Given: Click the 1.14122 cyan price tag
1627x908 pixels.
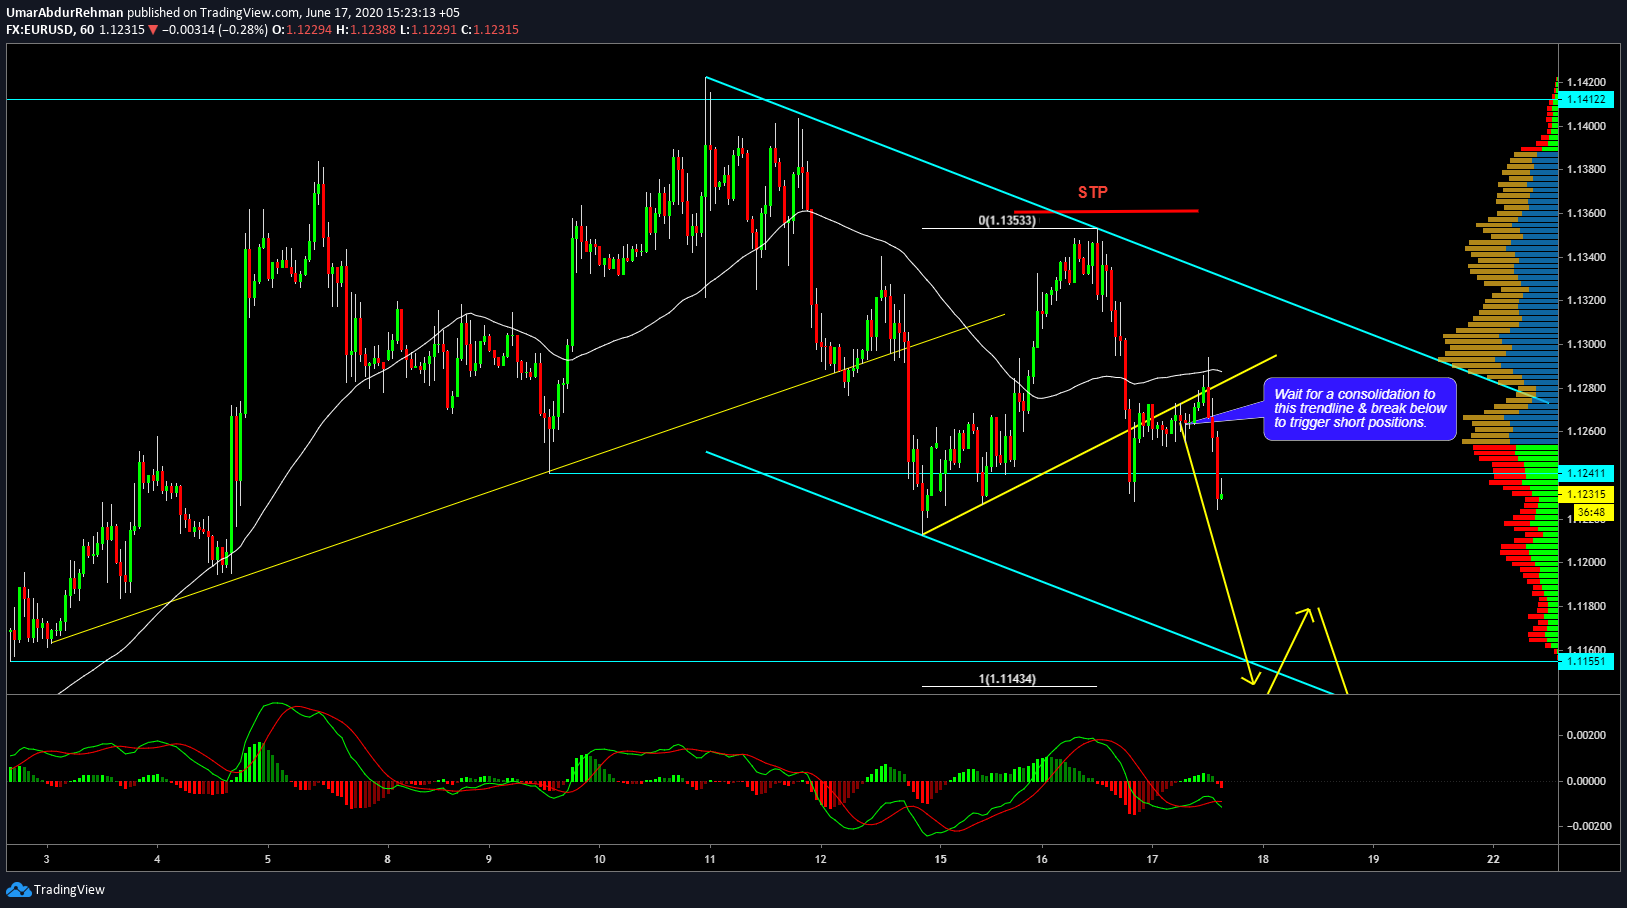Looking at the screenshot, I should (x=1586, y=99).
